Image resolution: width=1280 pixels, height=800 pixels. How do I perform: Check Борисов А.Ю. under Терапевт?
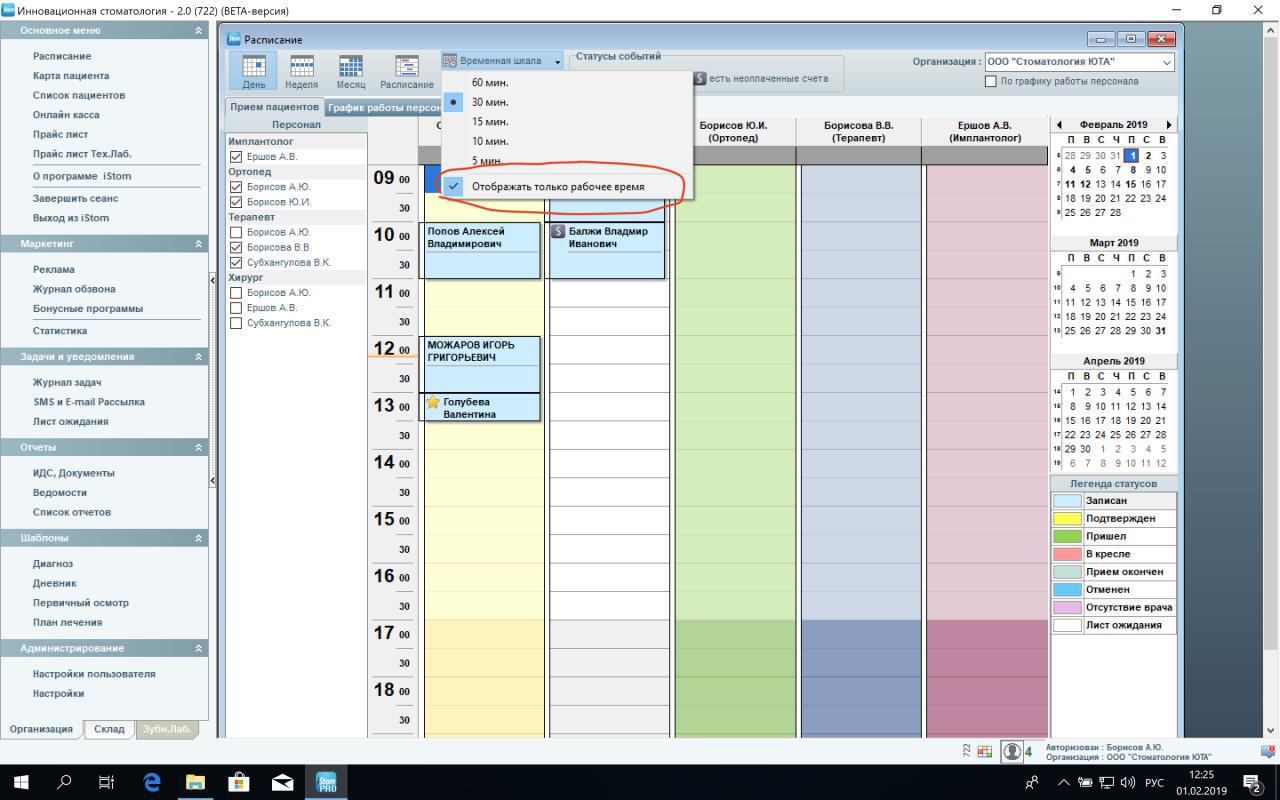tap(236, 232)
